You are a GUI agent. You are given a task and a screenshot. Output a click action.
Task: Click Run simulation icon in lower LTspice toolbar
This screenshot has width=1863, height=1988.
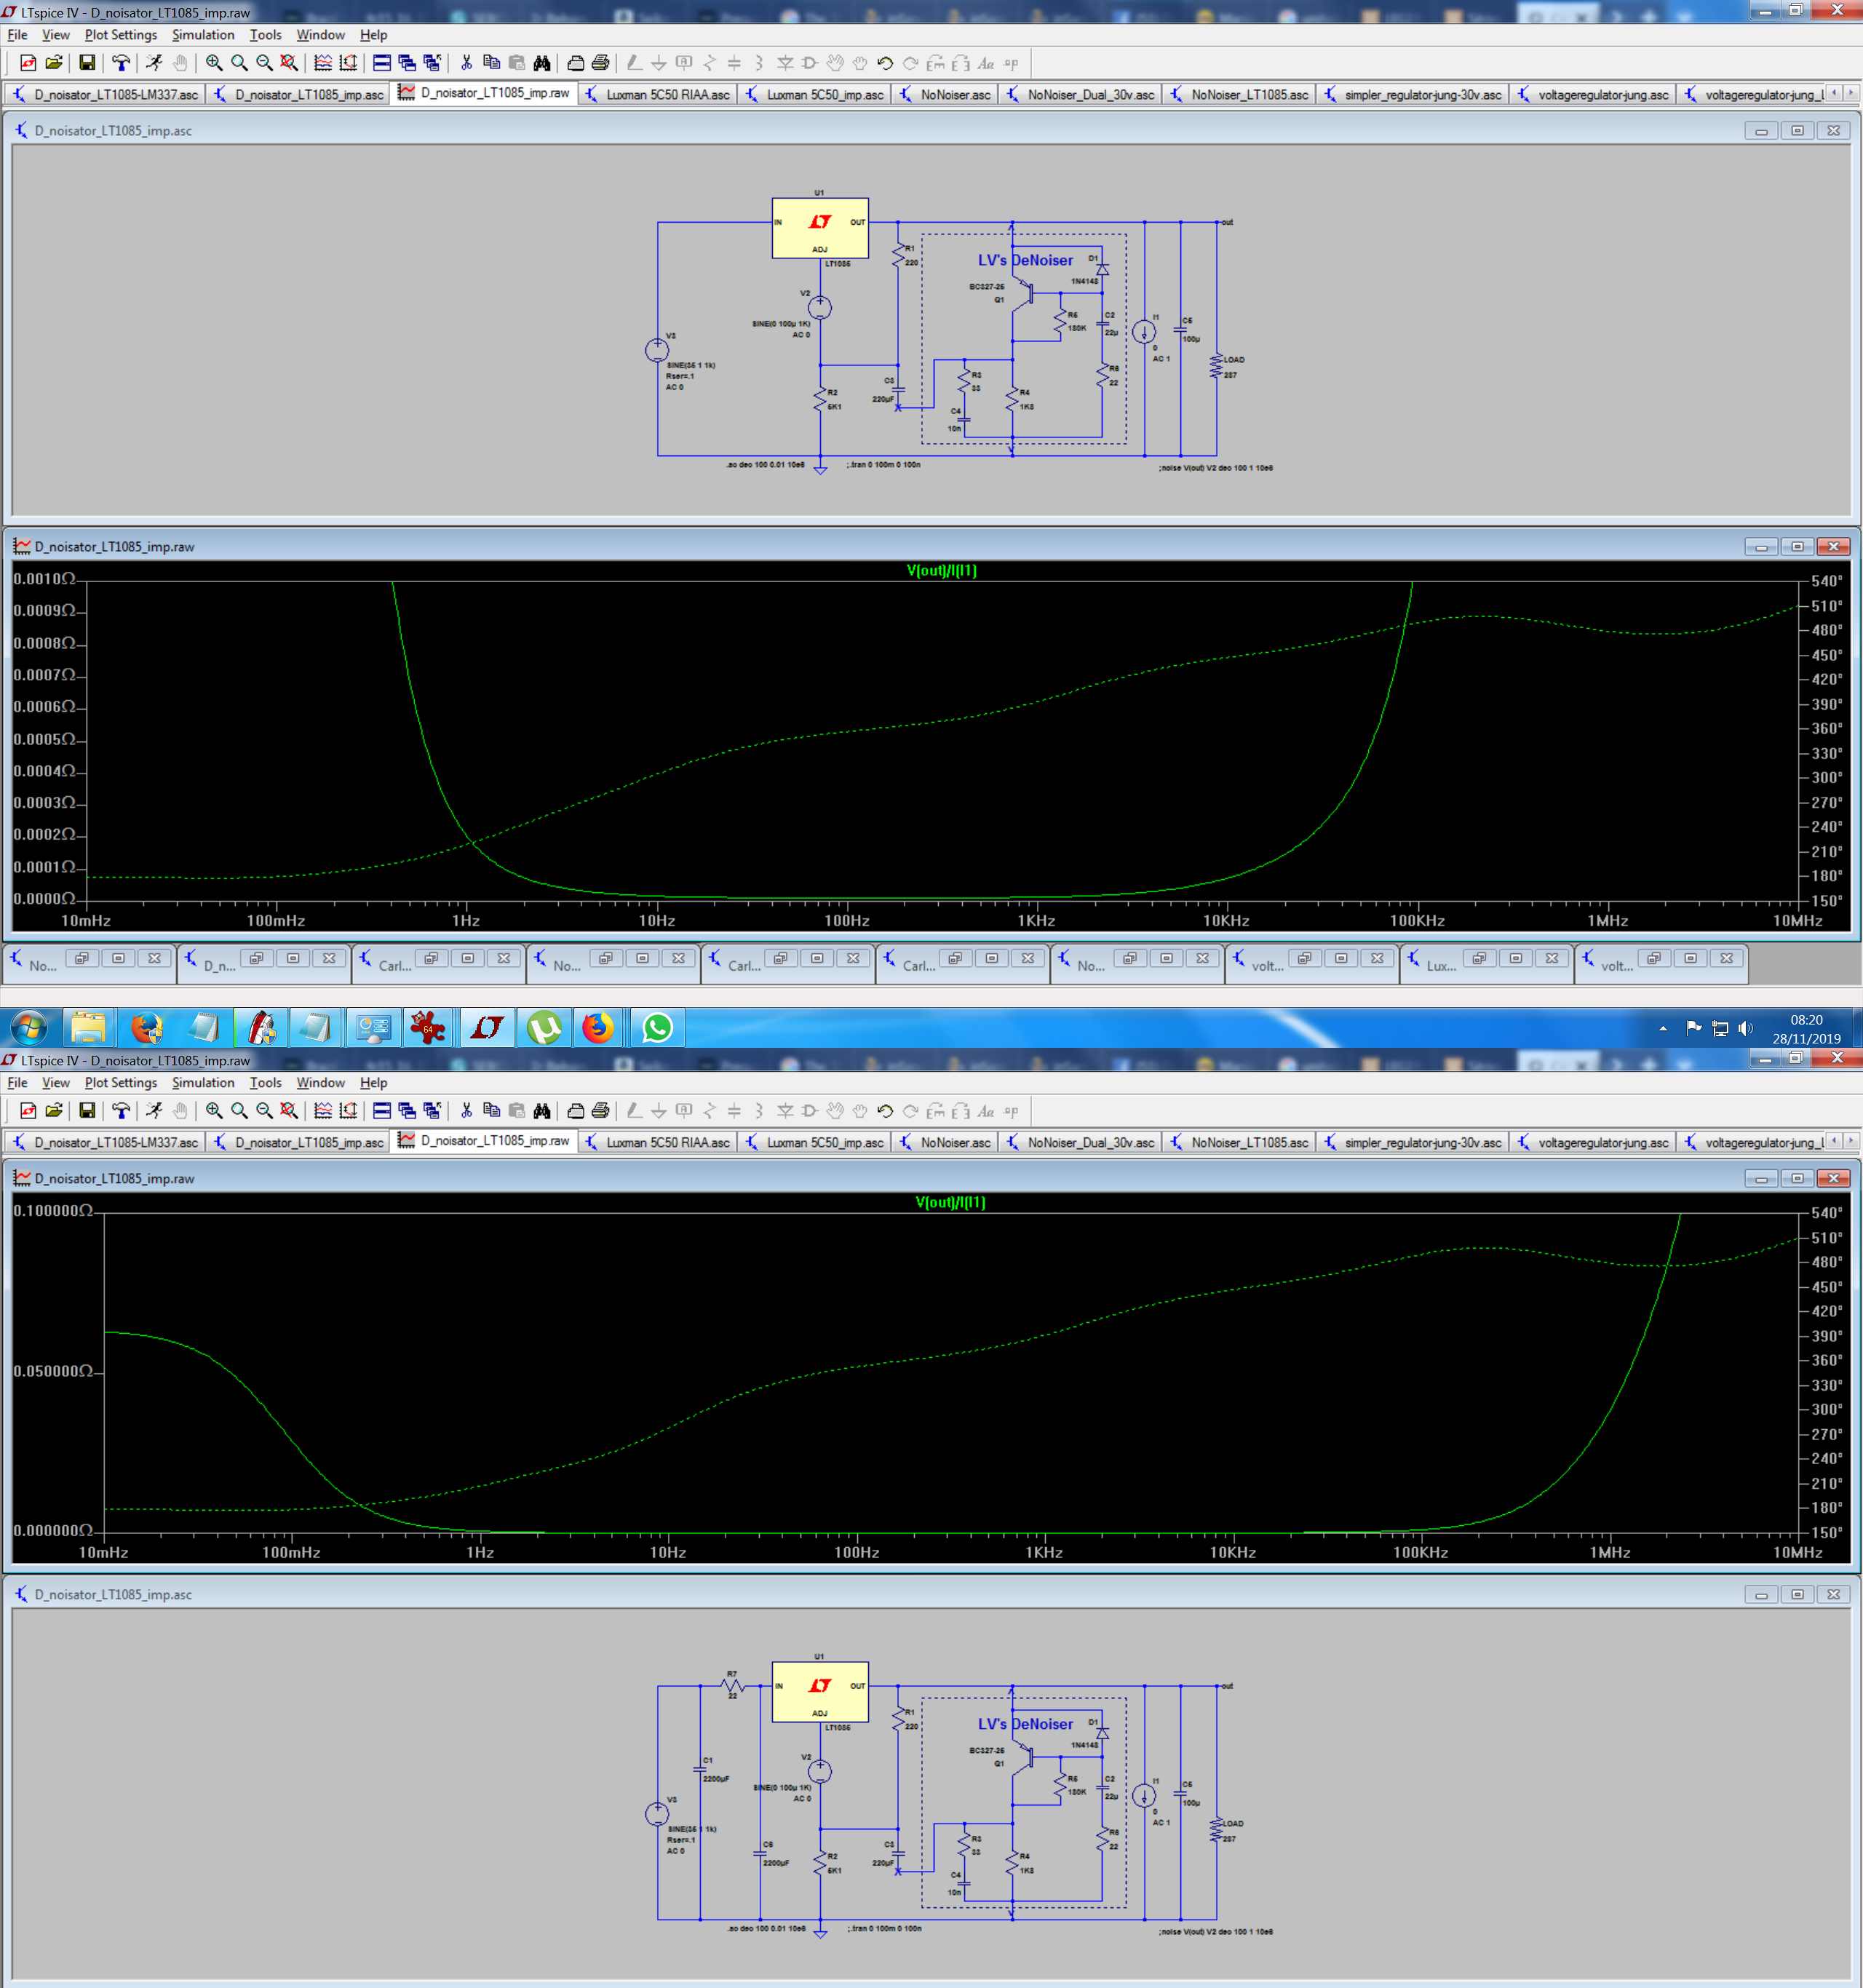[154, 1111]
